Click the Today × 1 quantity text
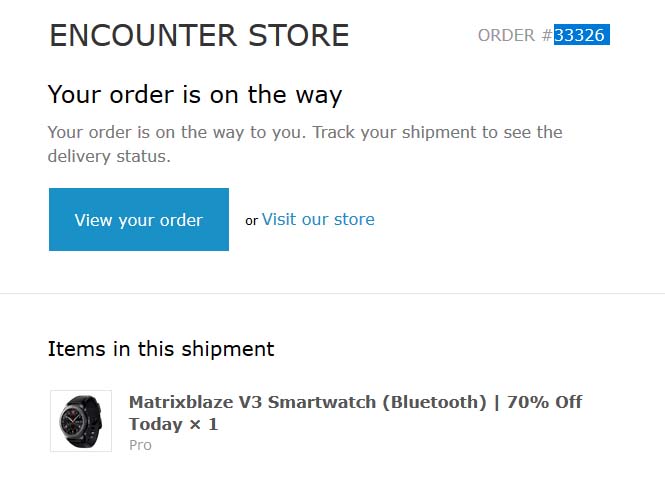 coord(173,424)
